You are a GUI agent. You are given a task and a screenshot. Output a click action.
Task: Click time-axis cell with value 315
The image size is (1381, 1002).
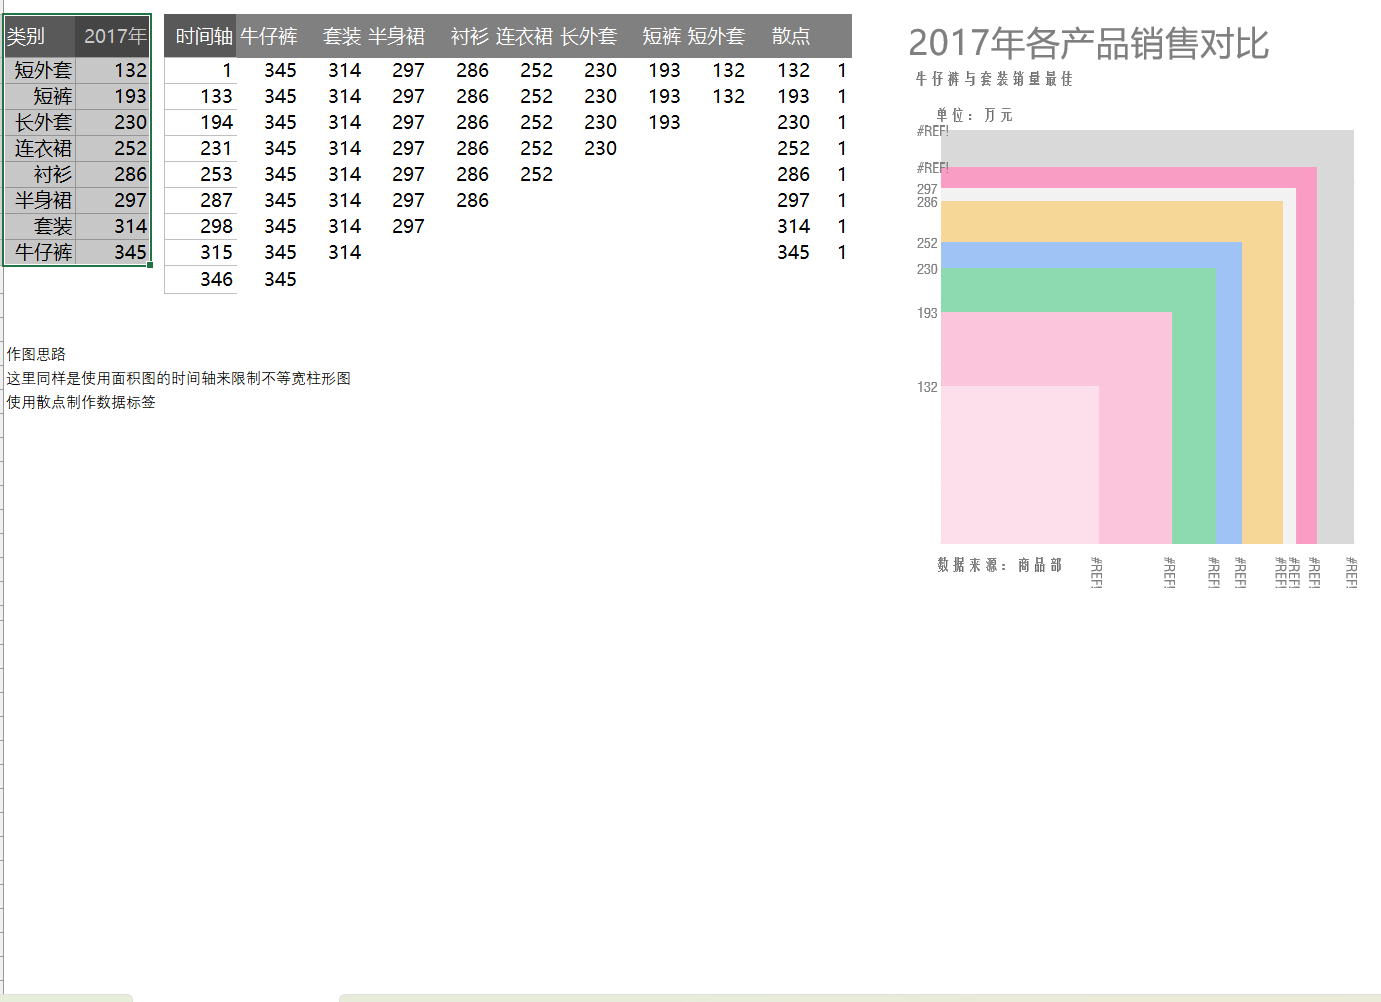coord(200,252)
